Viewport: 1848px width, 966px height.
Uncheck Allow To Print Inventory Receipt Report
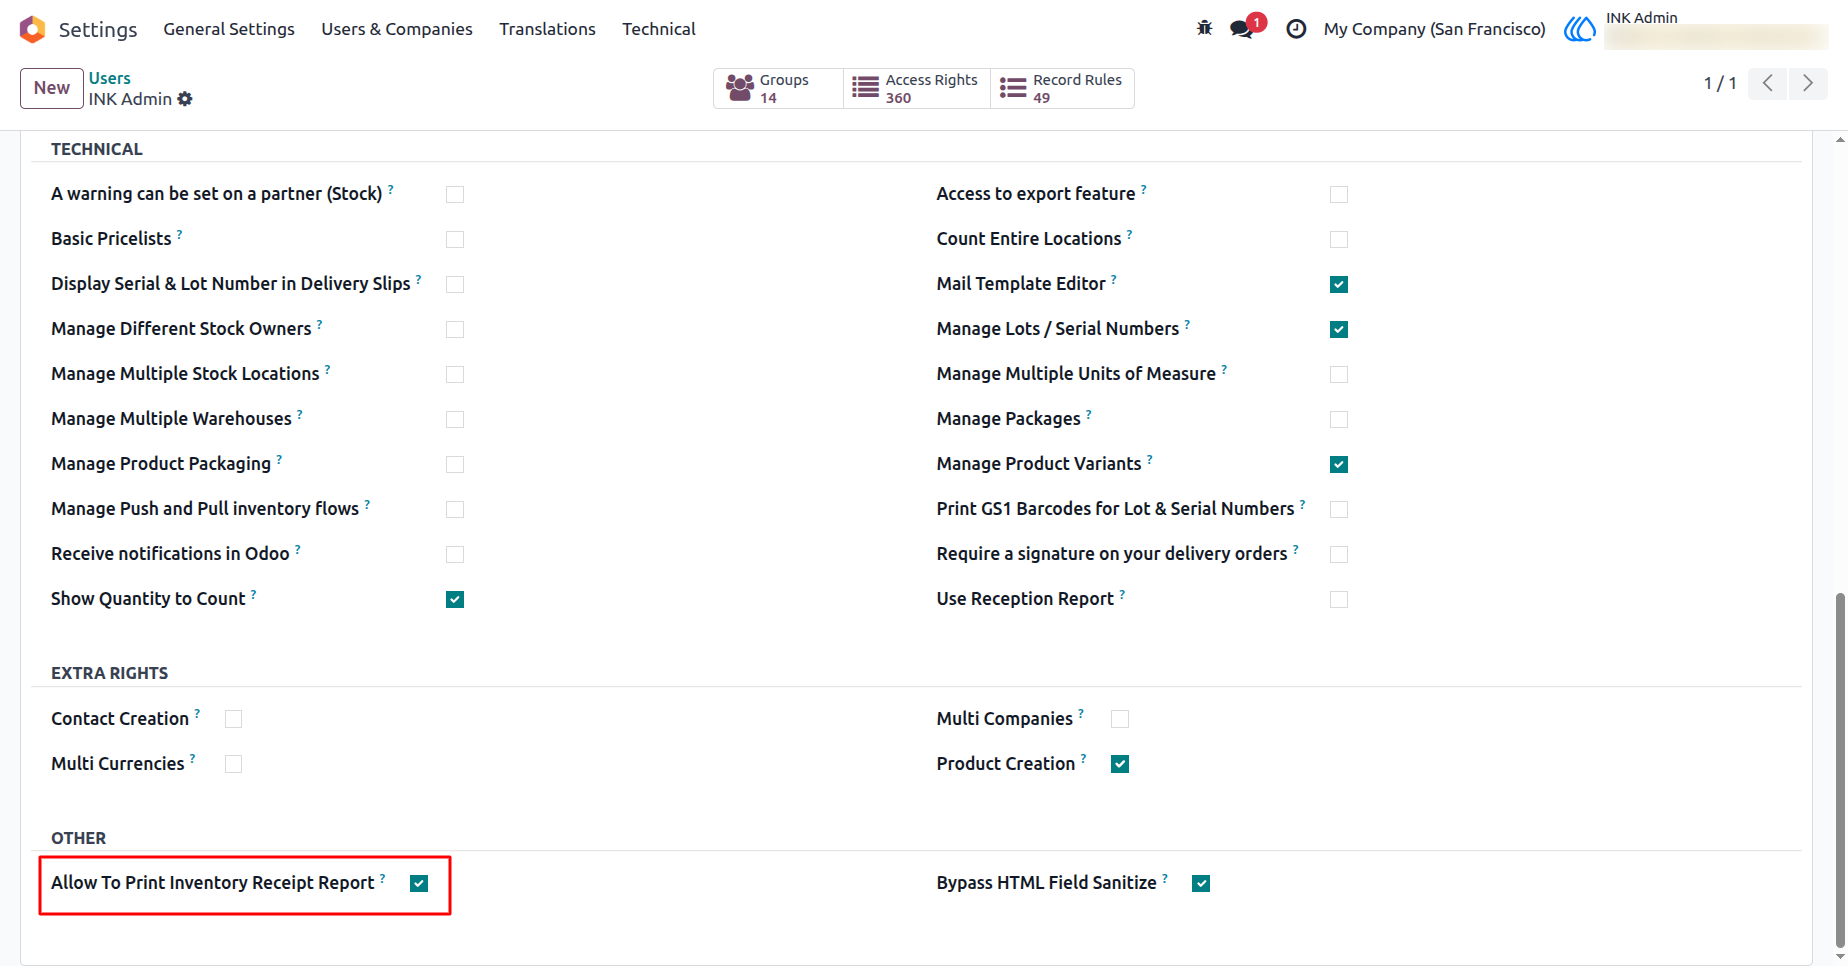click(419, 883)
